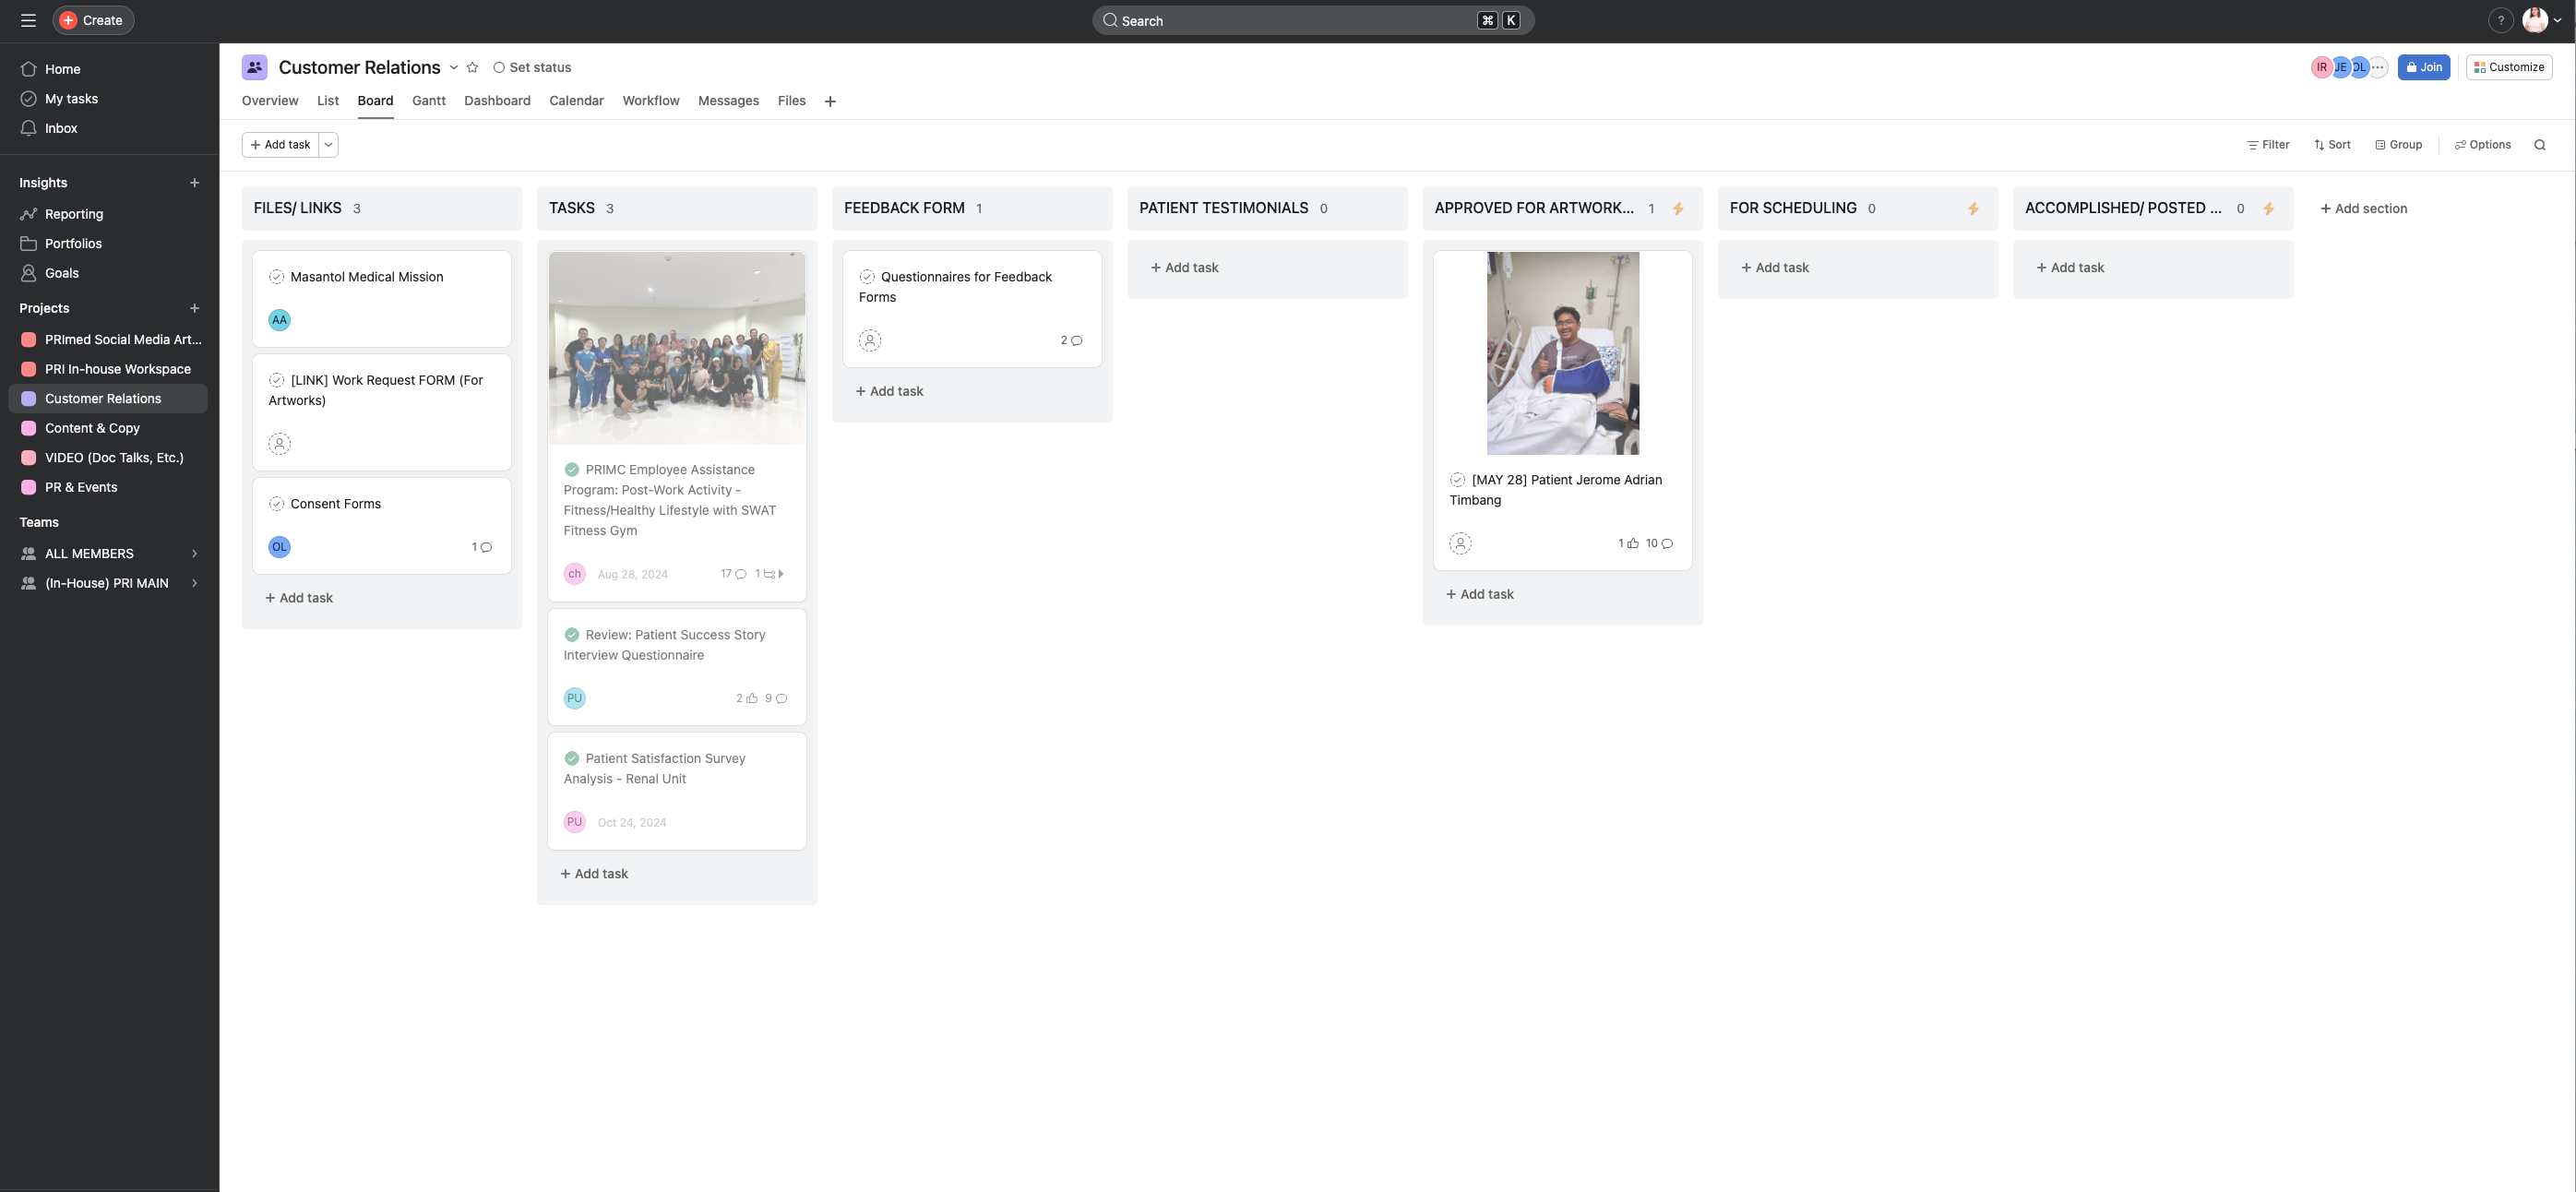The width and height of the screenshot is (2576, 1192).
Task: Click the Customer Relations project icon
Action: (x=254, y=67)
